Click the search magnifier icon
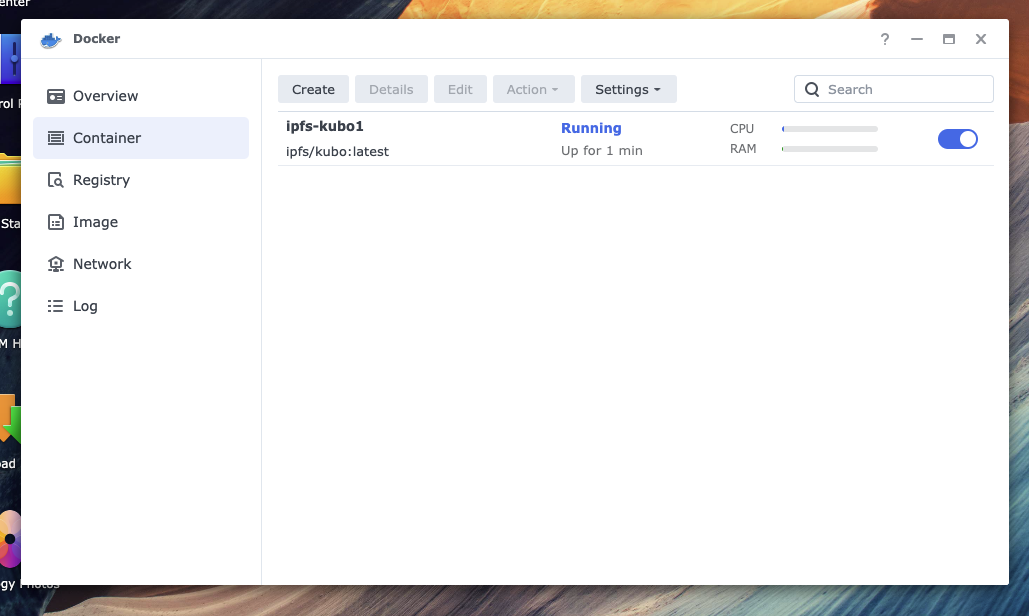Screen dimensions: 1029x616 coord(812,89)
